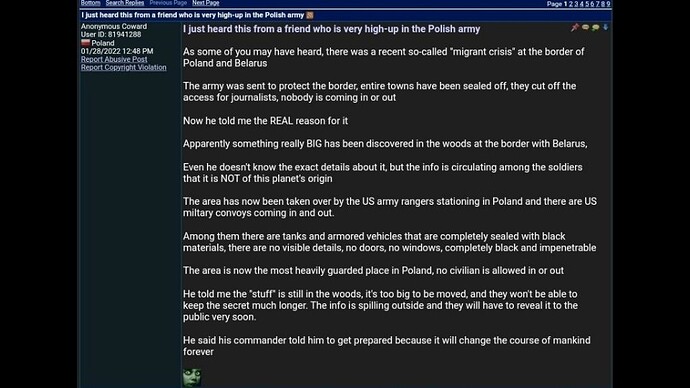Report Copyright Violation

tap(124, 67)
